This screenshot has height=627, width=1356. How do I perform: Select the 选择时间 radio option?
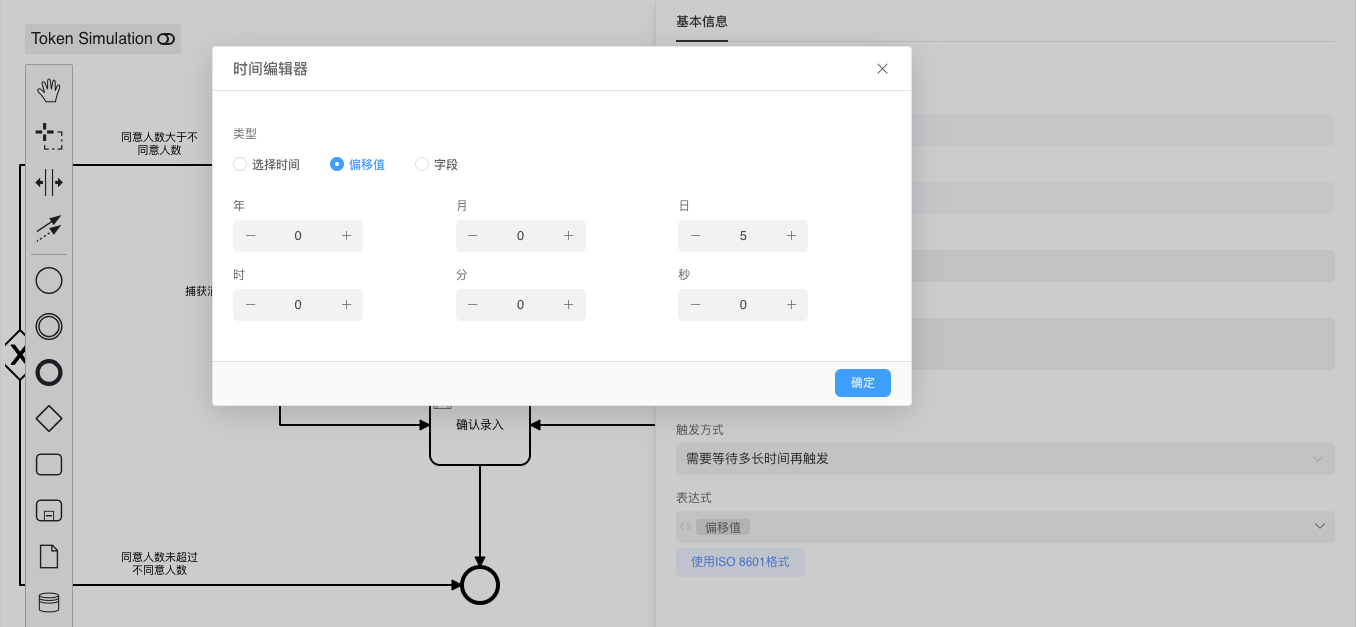tap(240, 165)
